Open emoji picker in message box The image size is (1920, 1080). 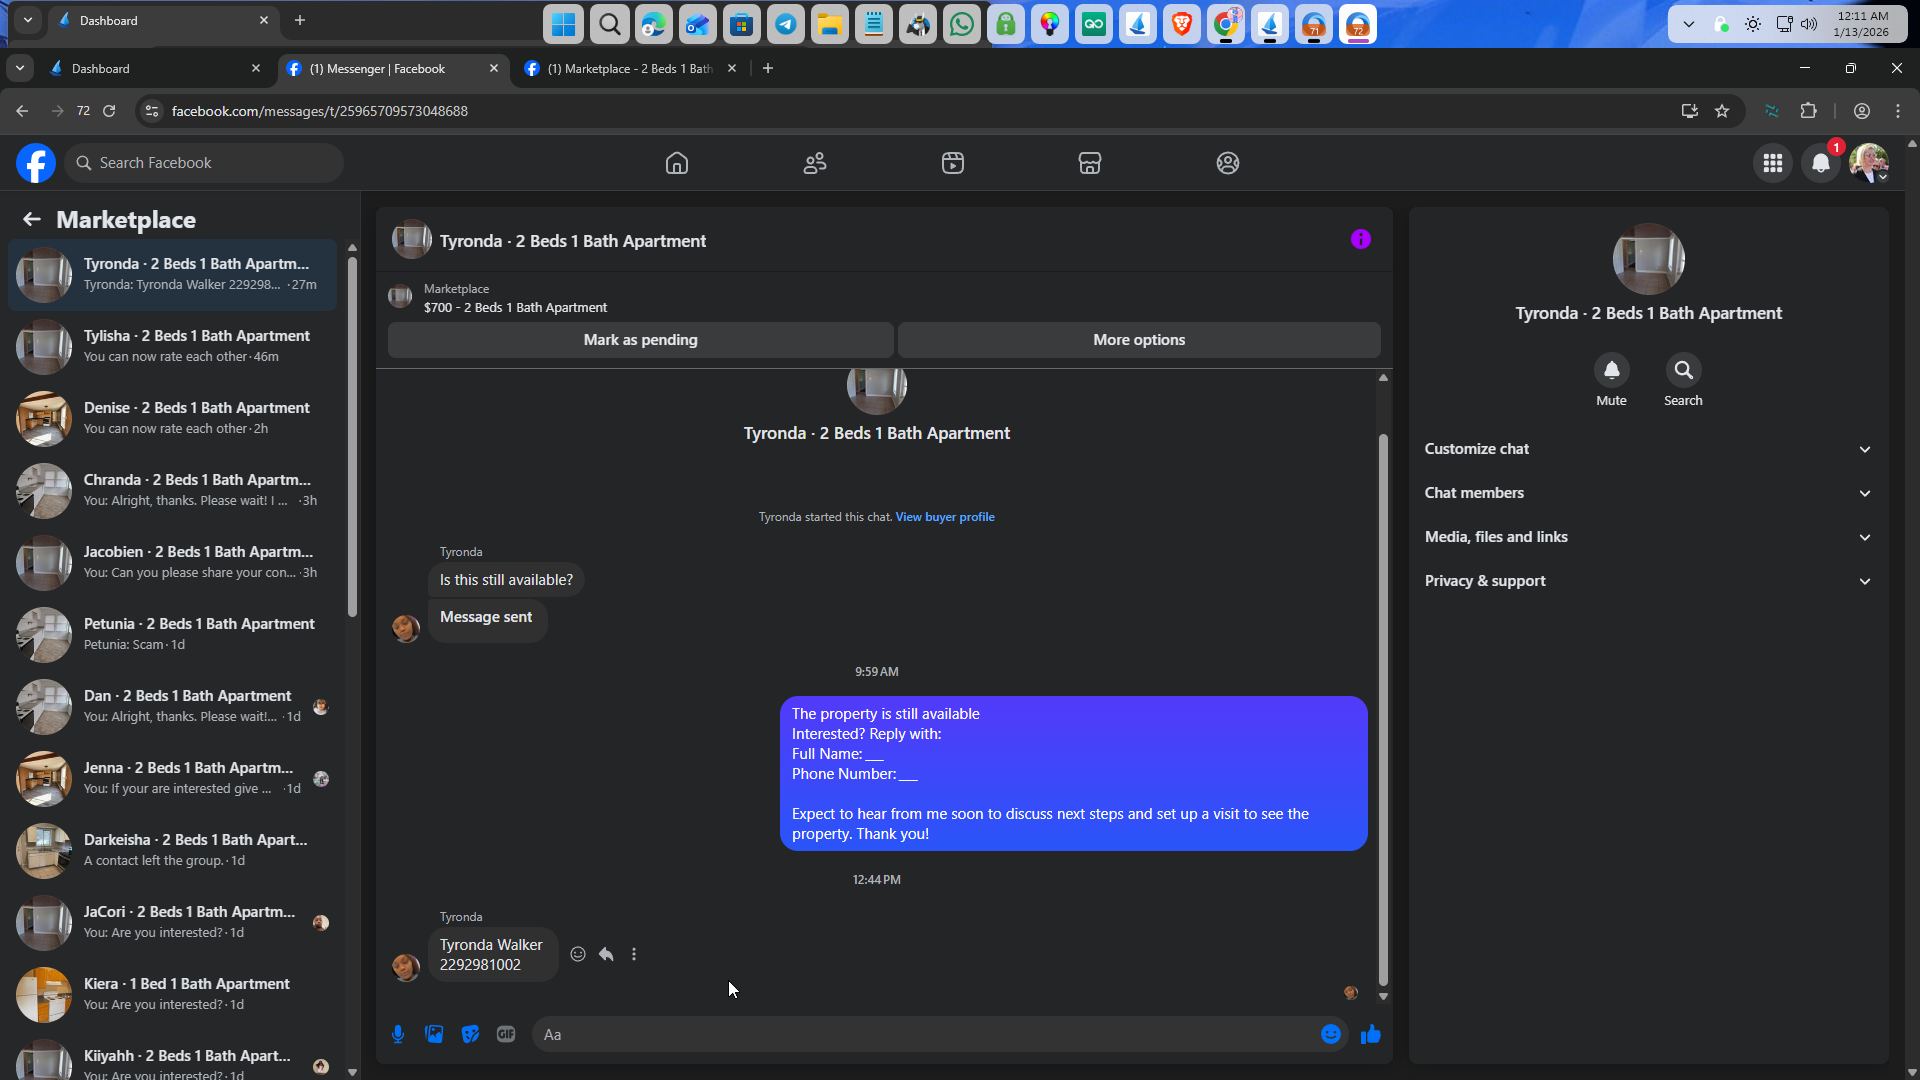tap(1330, 1034)
